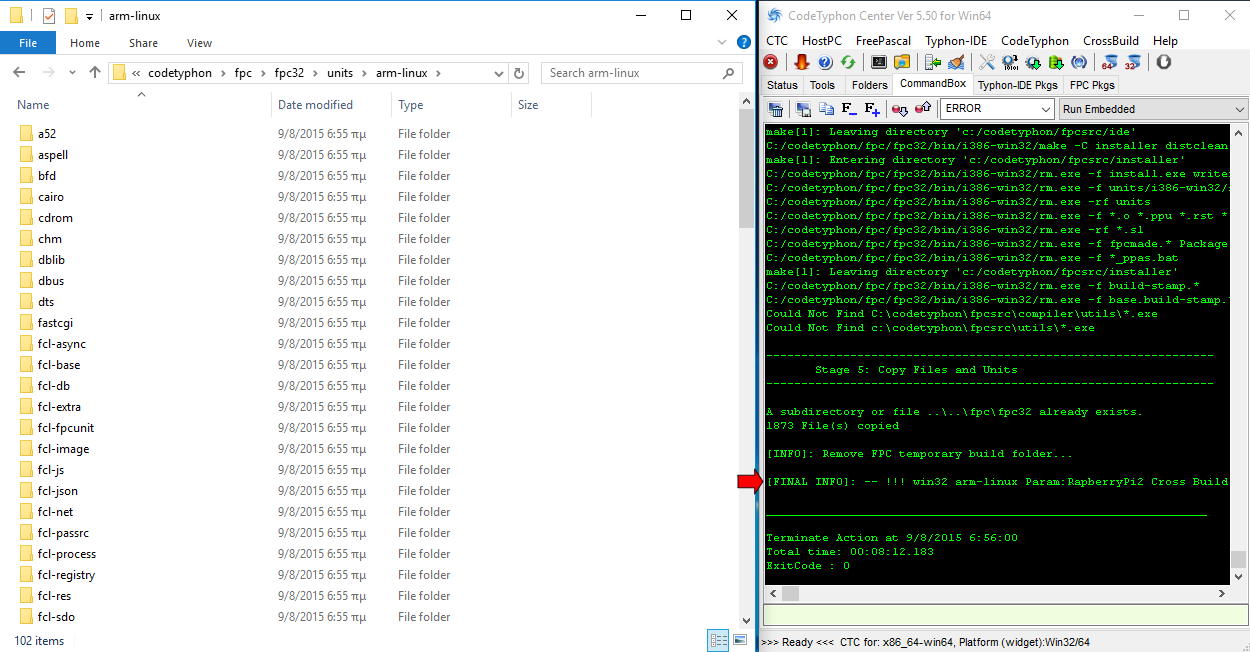Show hidden breadcrumb path with double chevron
The width and height of the screenshot is (1250, 652).
click(x=136, y=73)
